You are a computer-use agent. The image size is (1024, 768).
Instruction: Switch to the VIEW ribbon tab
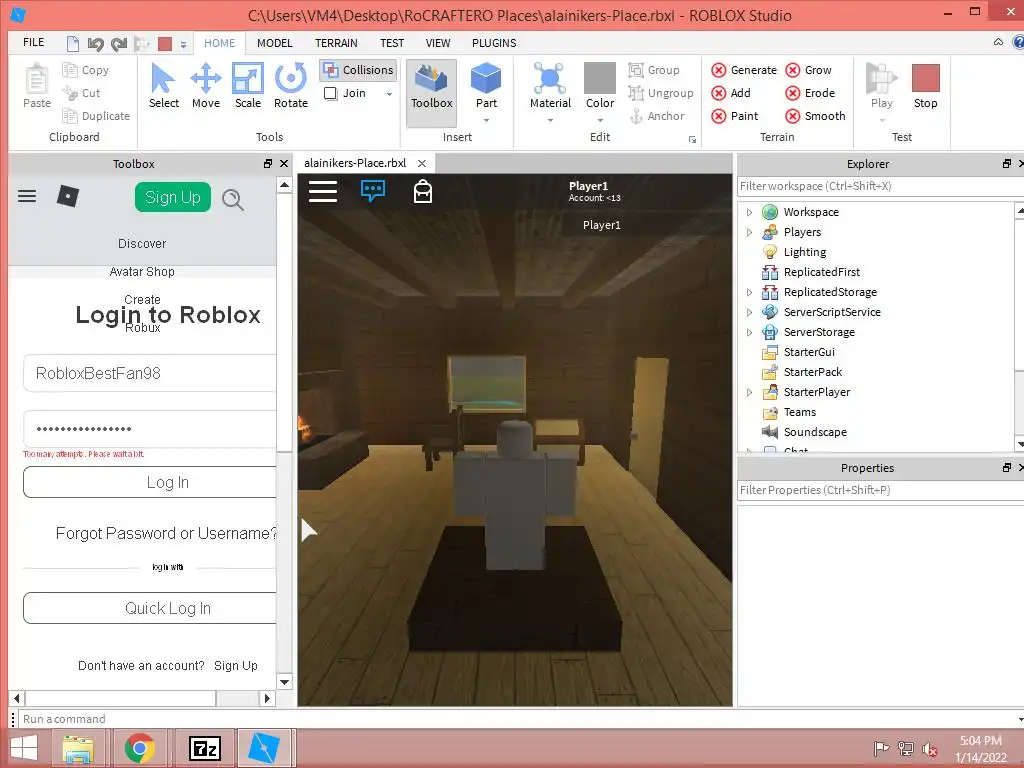[438, 43]
